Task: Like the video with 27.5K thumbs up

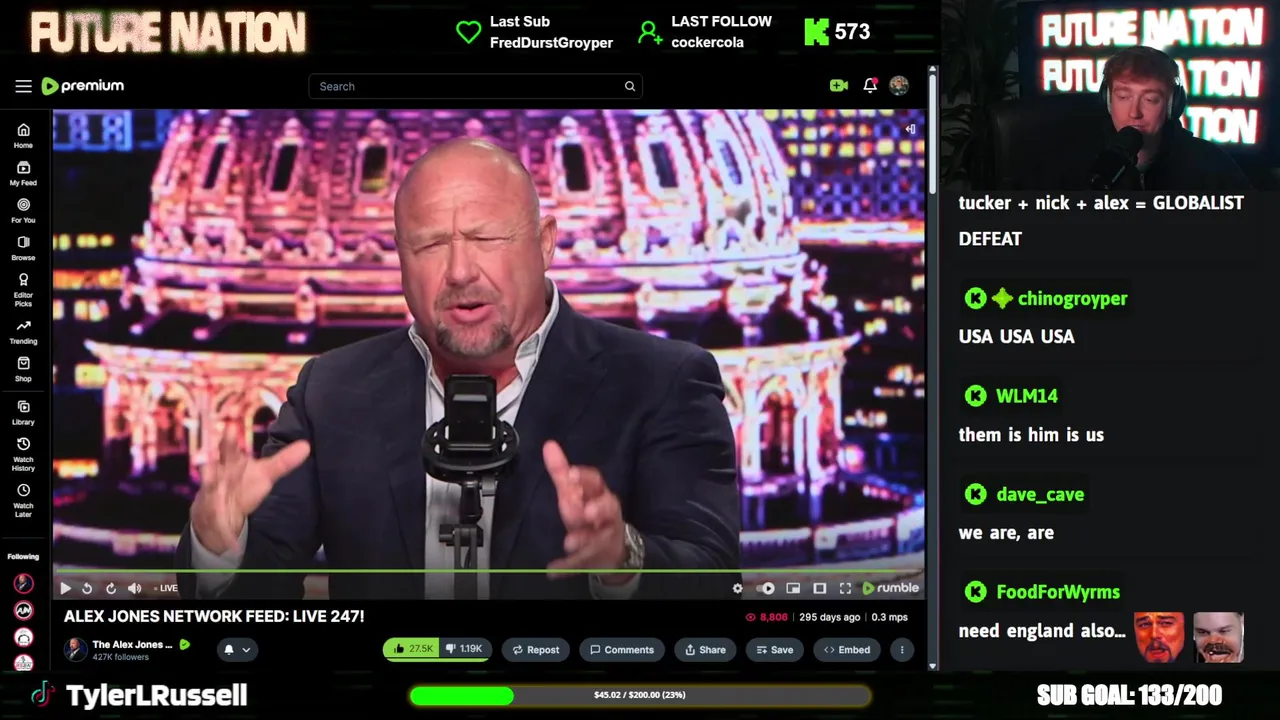Action: coord(413,650)
